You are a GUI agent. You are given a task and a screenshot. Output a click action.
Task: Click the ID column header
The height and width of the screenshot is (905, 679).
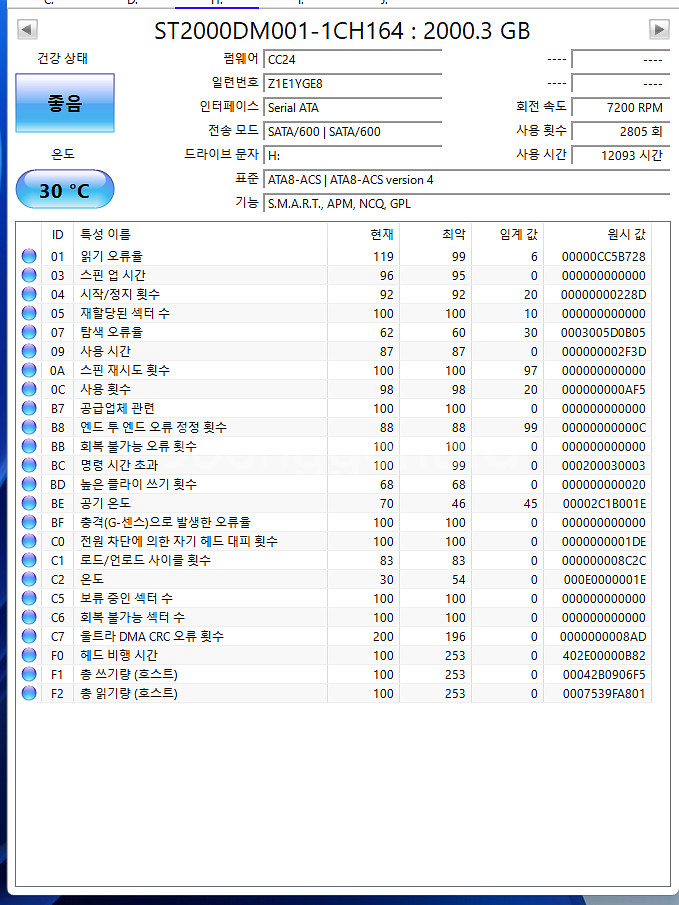tap(57, 234)
